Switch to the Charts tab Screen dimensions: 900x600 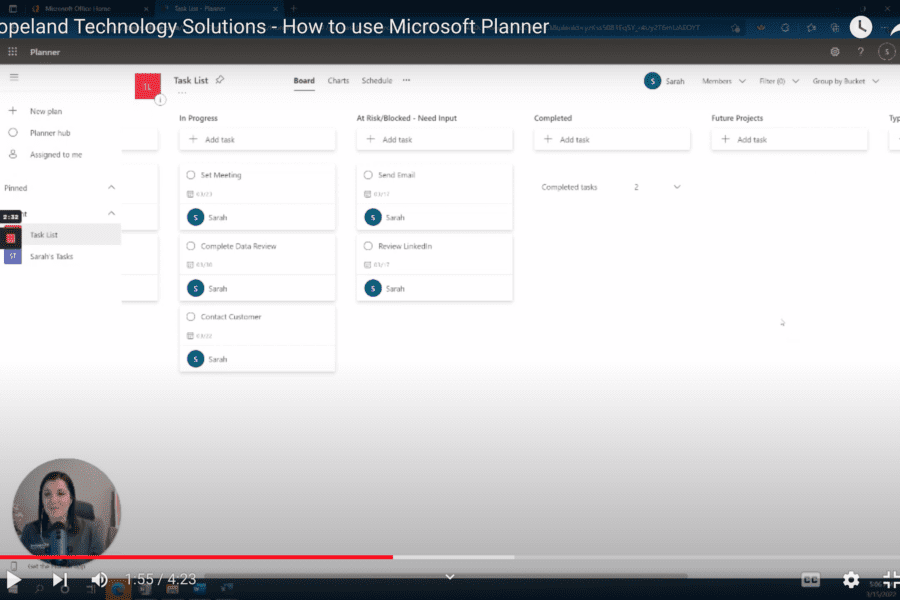tap(338, 81)
